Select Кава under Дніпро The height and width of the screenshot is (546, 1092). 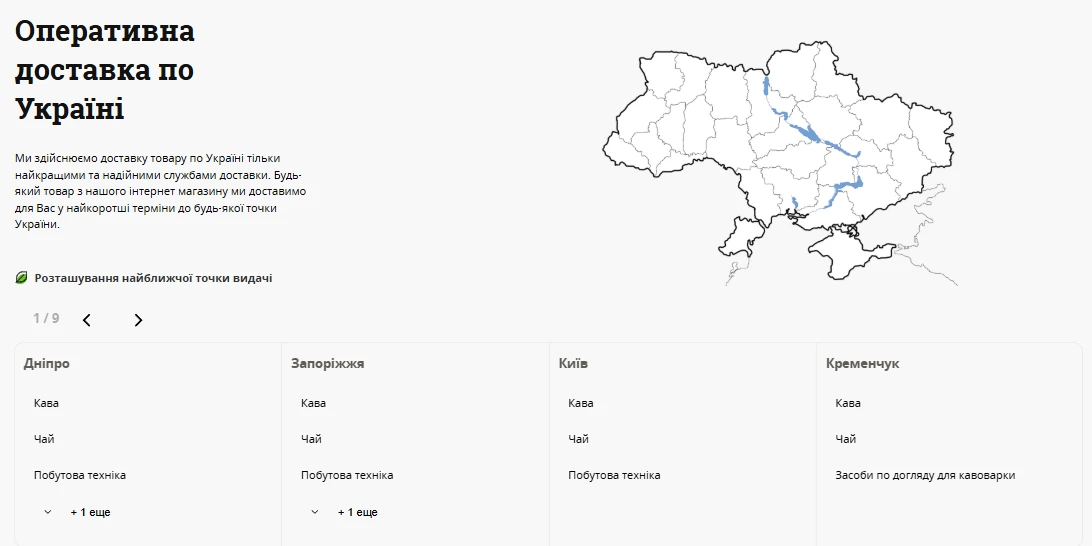tap(46, 403)
